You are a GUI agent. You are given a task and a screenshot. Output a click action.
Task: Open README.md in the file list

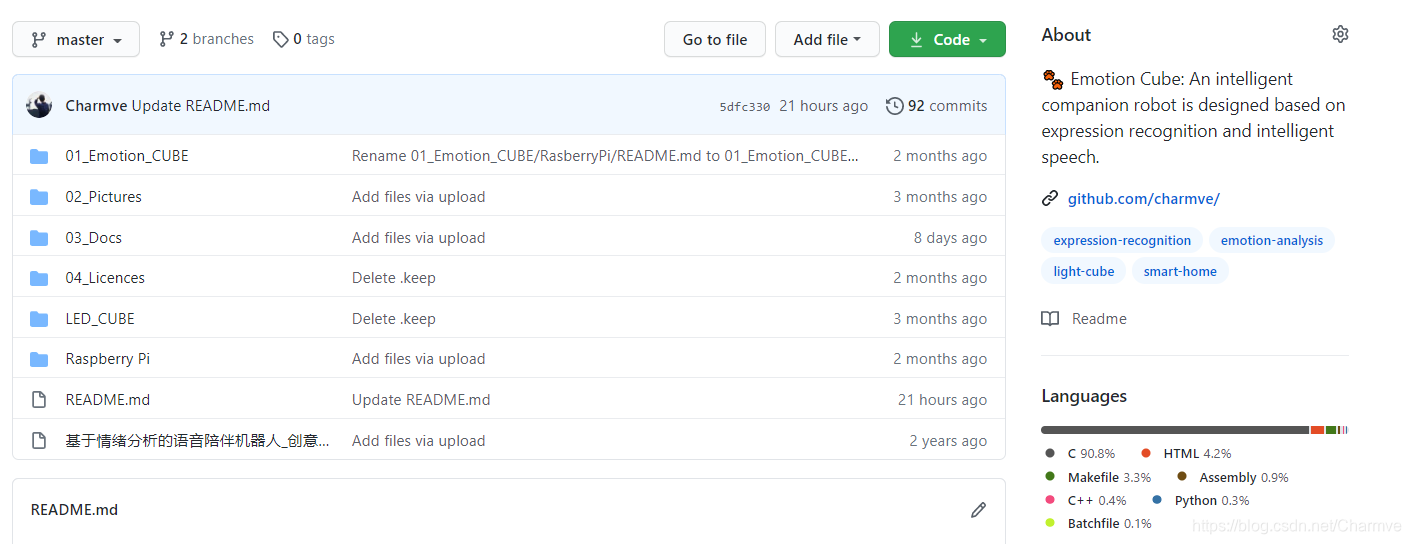click(x=108, y=400)
